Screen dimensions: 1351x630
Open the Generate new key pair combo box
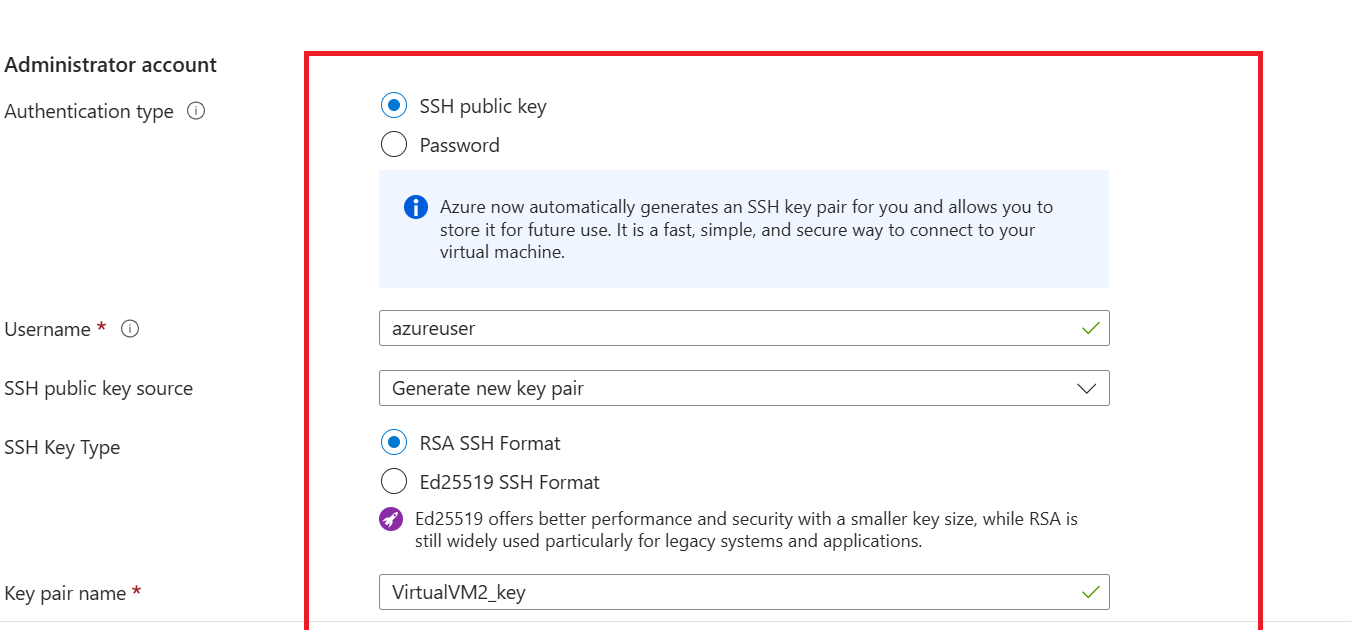pyautogui.click(x=700, y=389)
